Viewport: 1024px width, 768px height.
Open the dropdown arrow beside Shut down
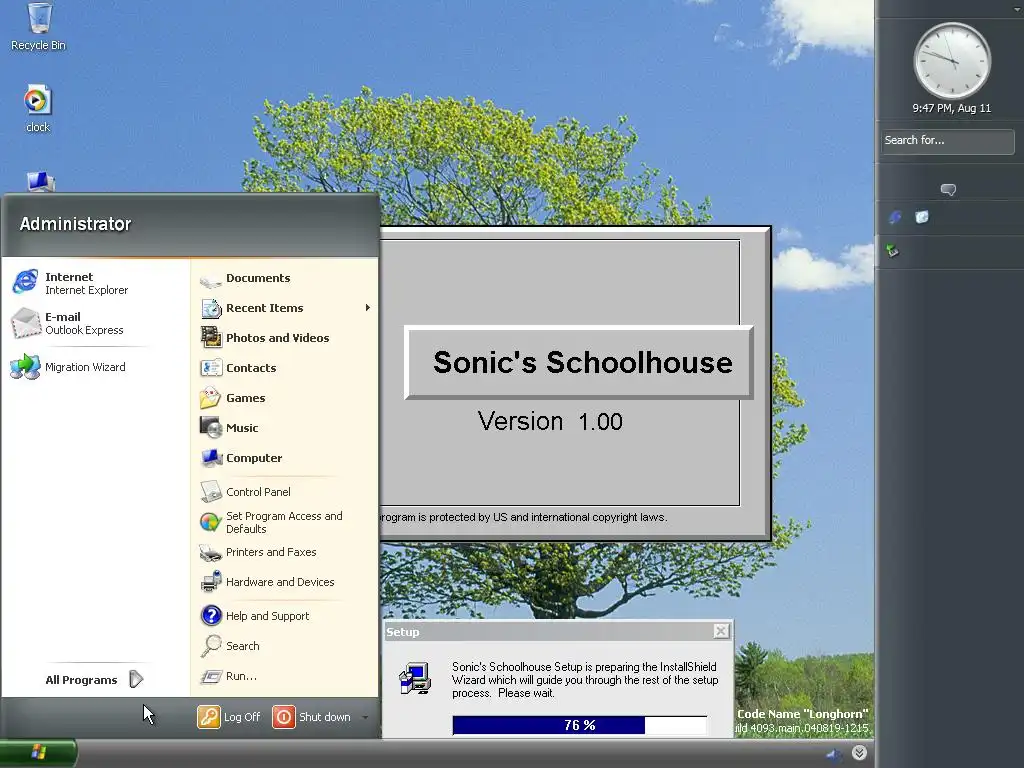pos(365,717)
